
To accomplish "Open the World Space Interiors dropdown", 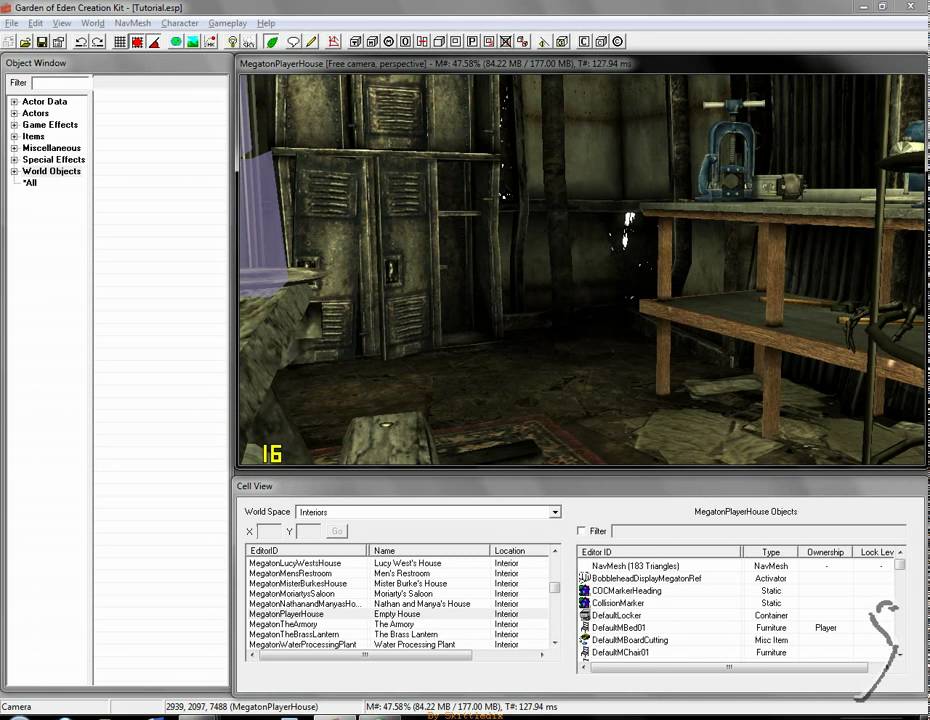I will point(555,512).
